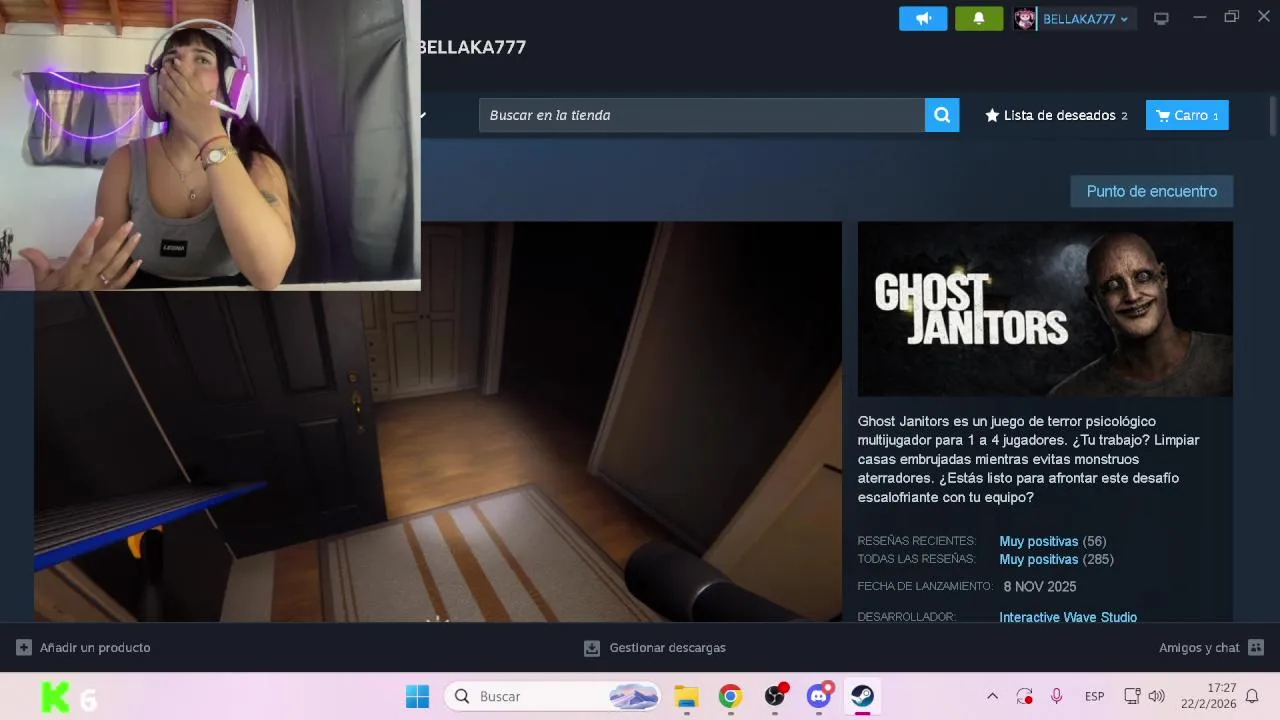Open developer Interactive Wave Studio link
Image resolution: width=1280 pixels, height=720 pixels.
1068,617
